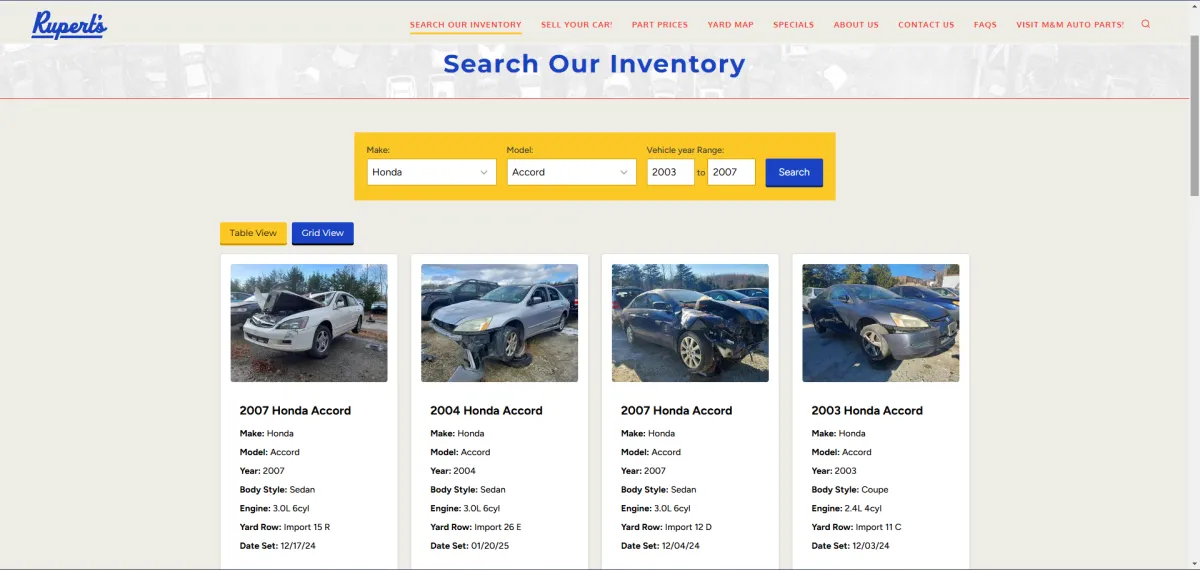Viewport: 1200px width, 570px height.
Task: Click the start year field containing 2003
Action: coord(670,172)
